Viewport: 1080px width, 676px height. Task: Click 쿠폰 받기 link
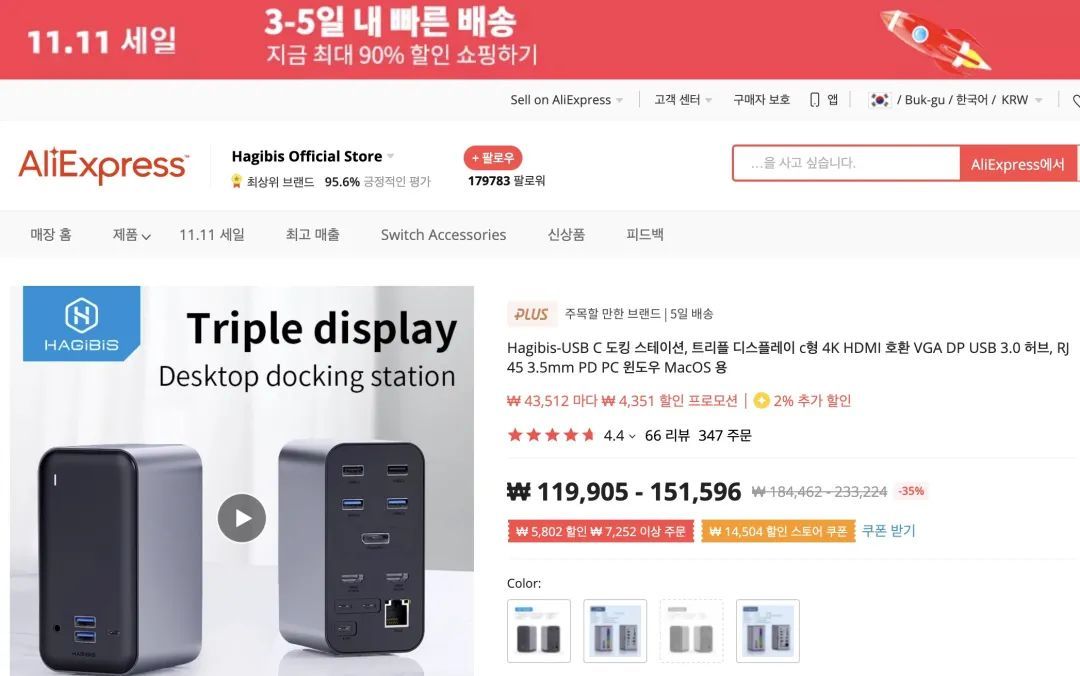pyautogui.click(x=889, y=531)
